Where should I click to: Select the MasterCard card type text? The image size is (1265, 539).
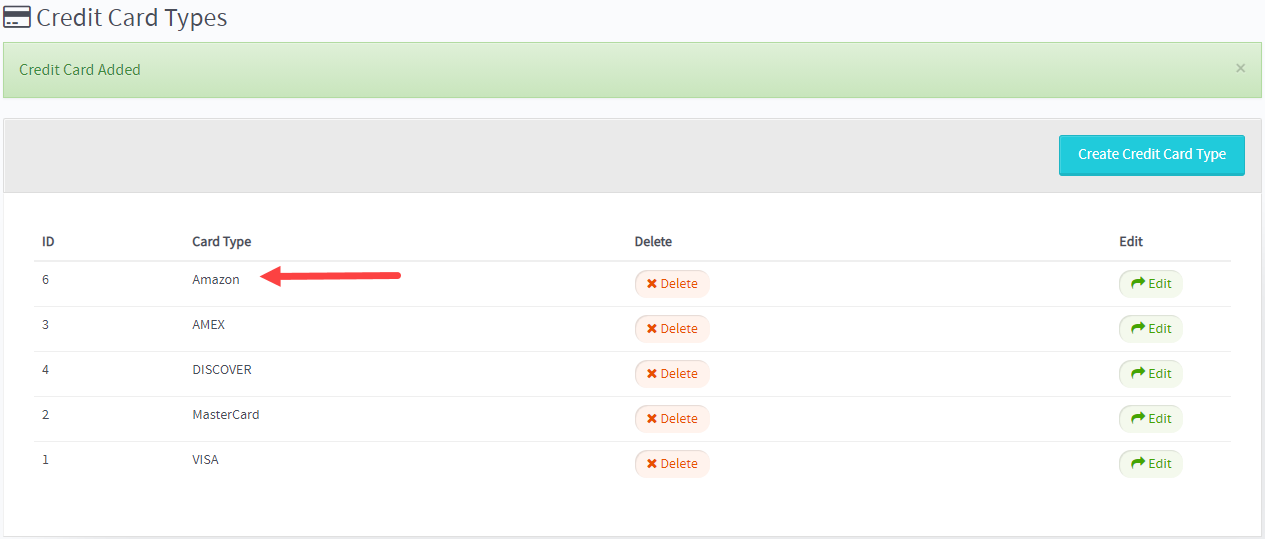(x=226, y=415)
